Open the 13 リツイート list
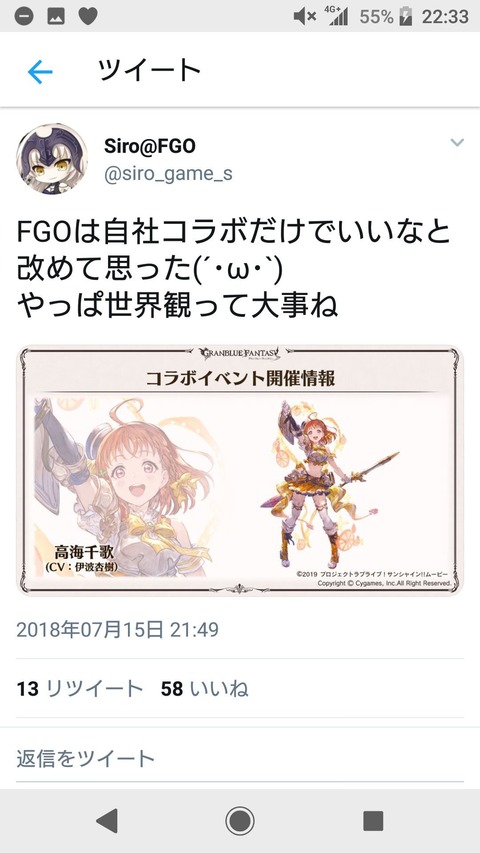Image resolution: width=480 pixels, height=853 pixels. pyautogui.click(x=80, y=689)
